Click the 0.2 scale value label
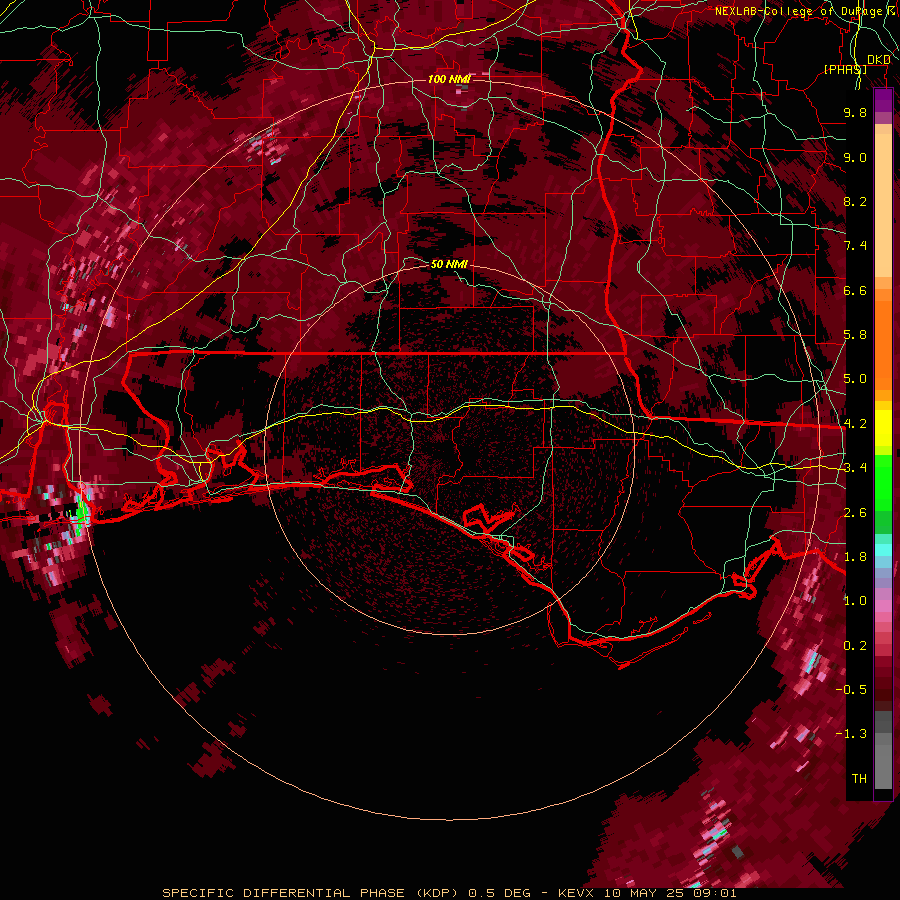Viewport: 900px width, 900px height. click(855, 646)
